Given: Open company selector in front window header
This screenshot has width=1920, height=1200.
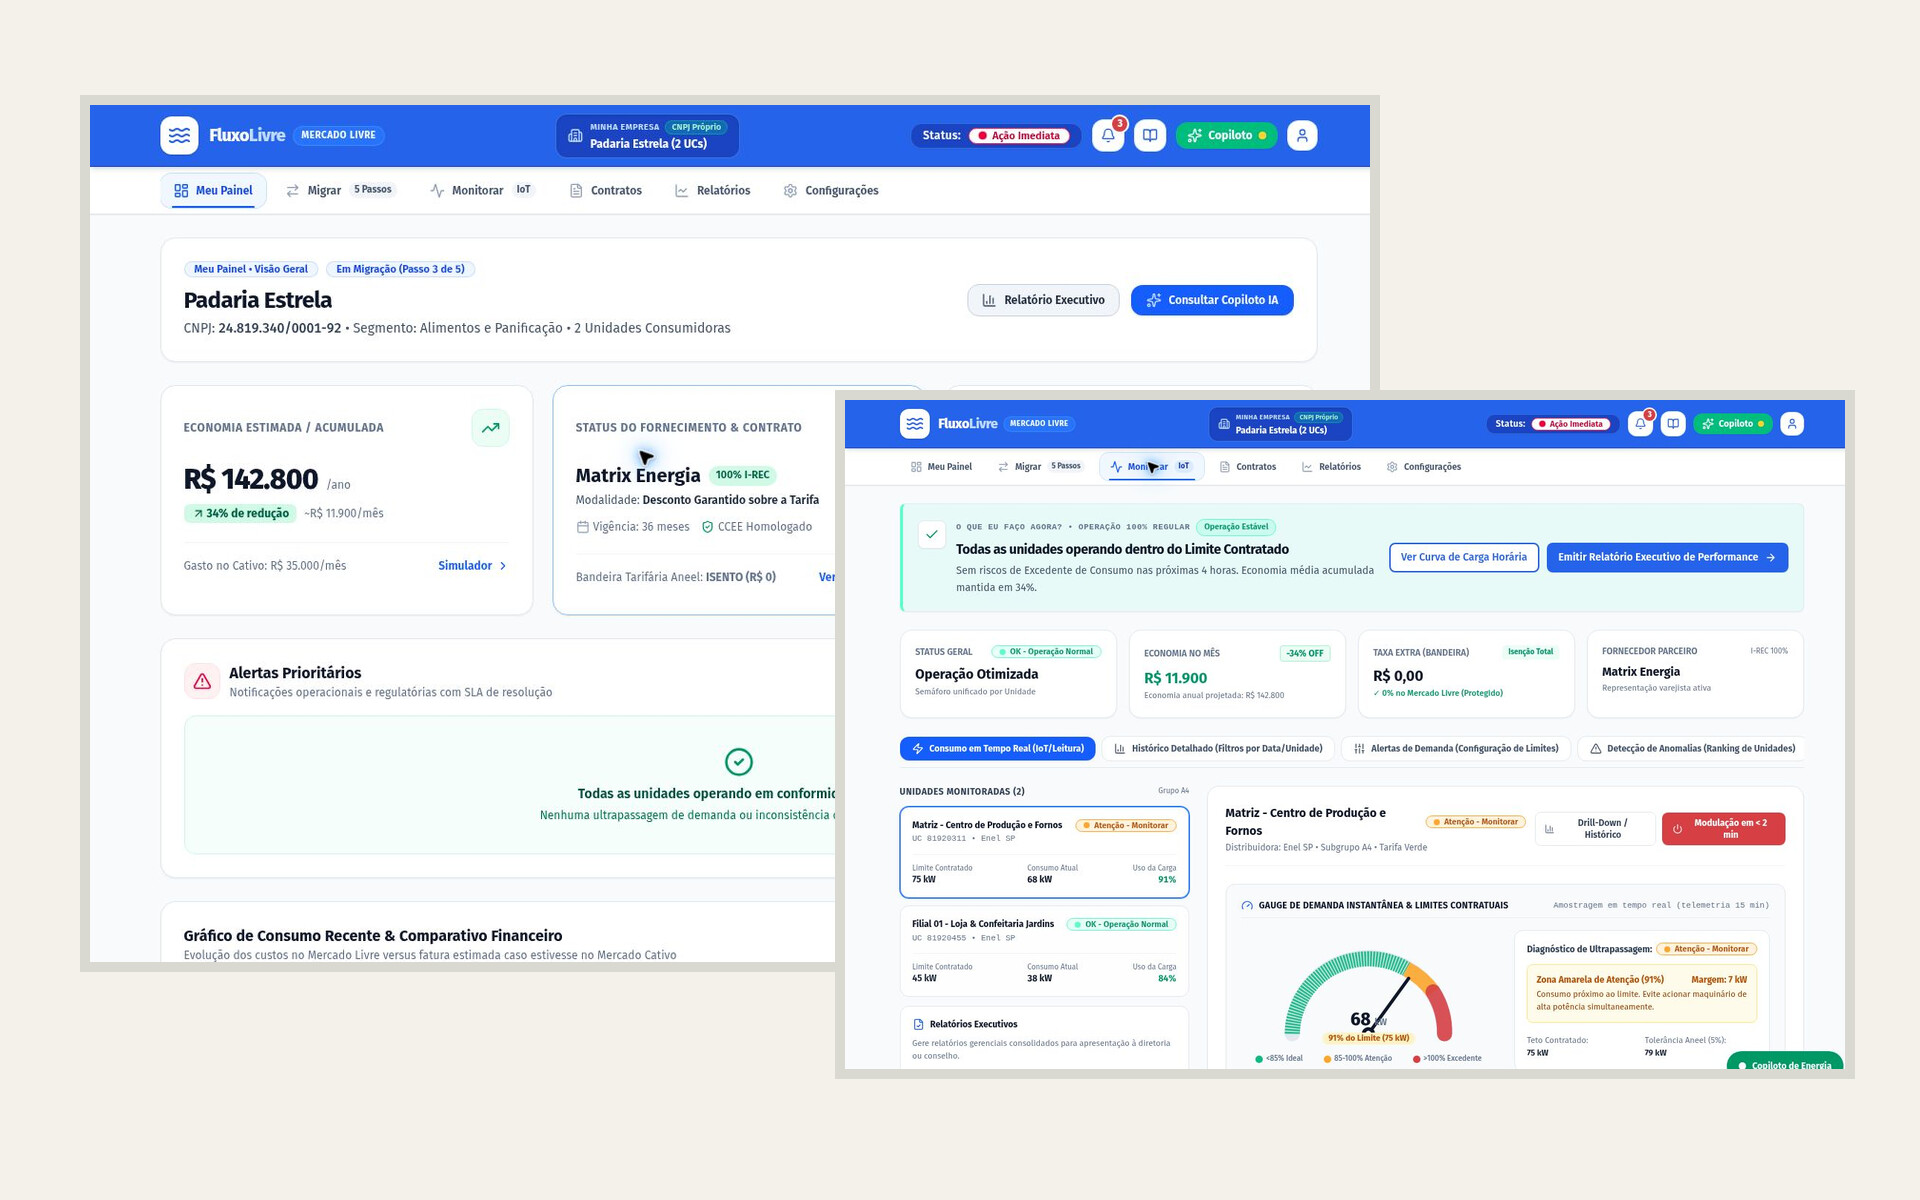Looking at the screenshot, I should (1280, 424).
